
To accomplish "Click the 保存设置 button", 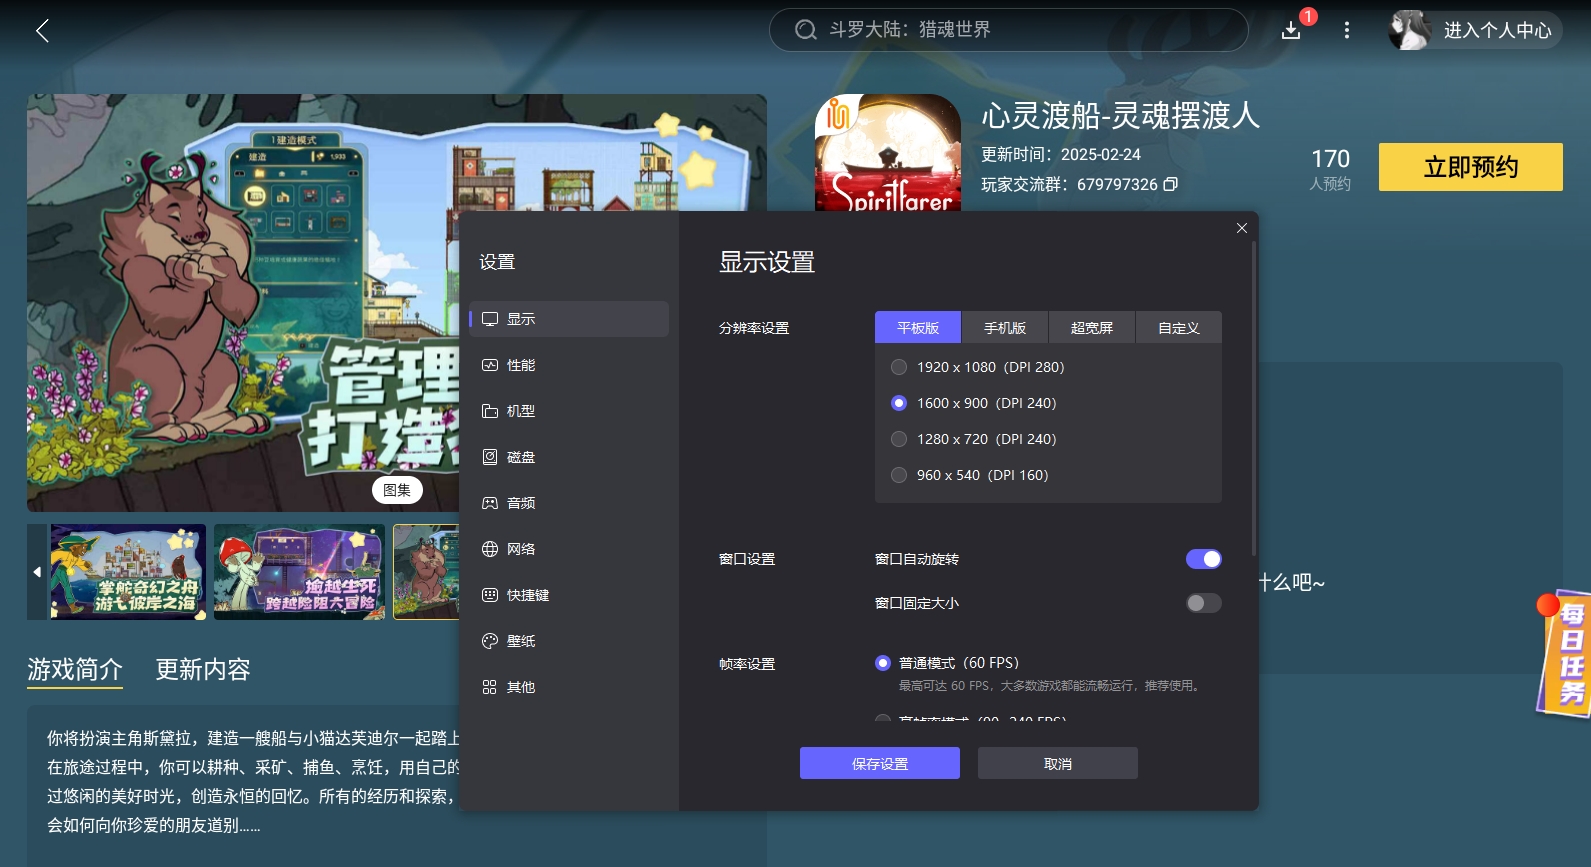I will pyautogui.click(x=880, y=763).
